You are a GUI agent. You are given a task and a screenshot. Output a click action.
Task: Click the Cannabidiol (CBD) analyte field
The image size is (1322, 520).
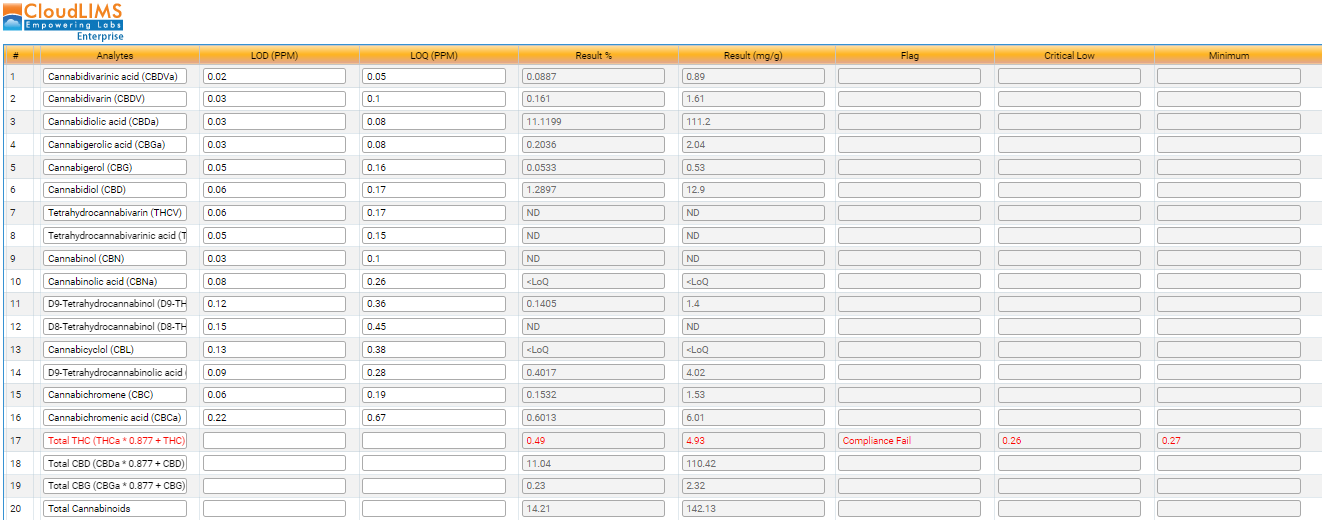pyautogui.click(x=115, y=190)
